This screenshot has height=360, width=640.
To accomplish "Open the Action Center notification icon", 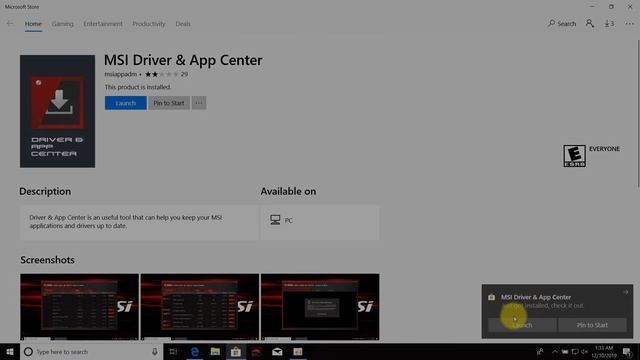I will click(x=627, y=352).
